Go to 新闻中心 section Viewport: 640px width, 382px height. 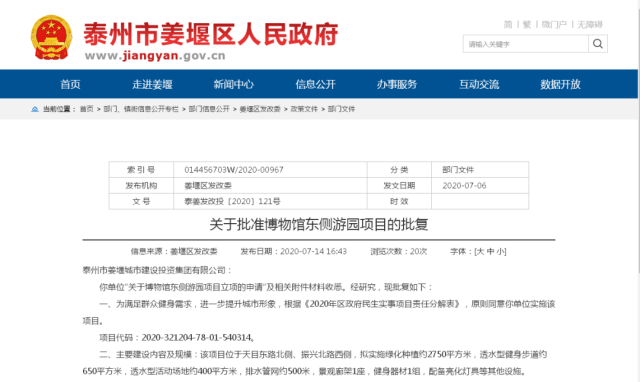234,84
